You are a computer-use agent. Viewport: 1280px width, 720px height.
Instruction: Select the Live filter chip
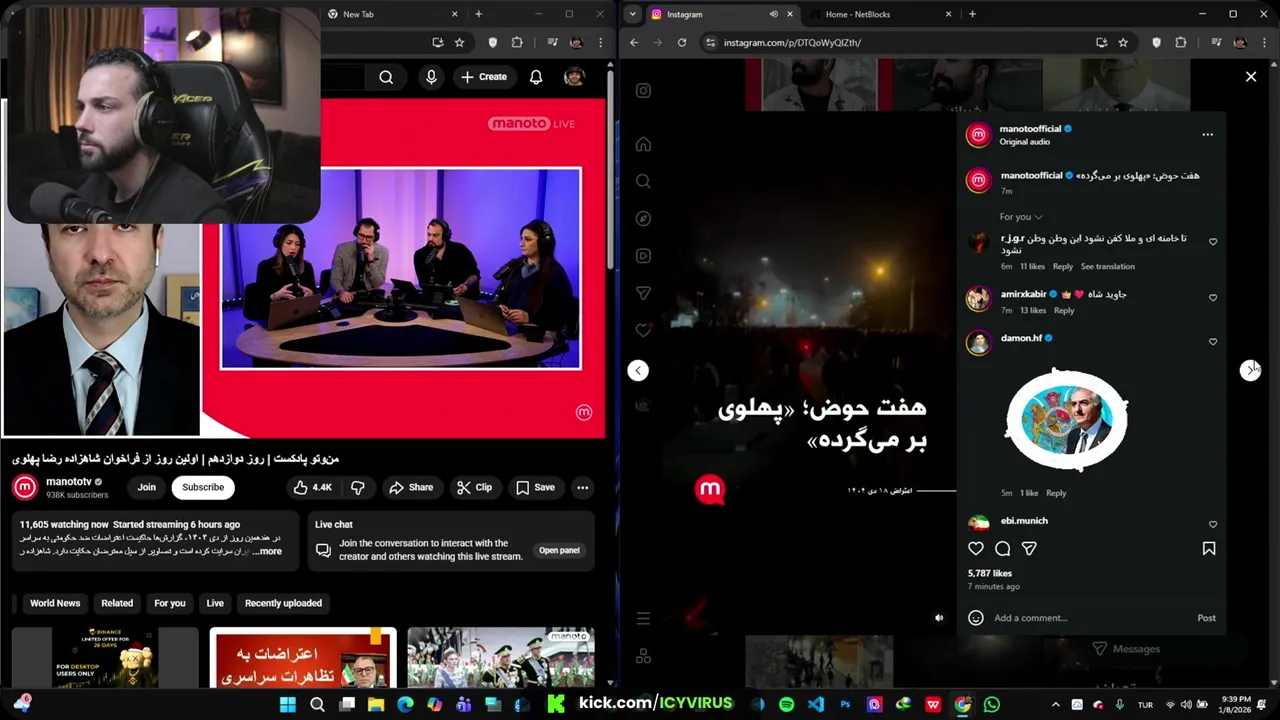pos(215,603)
